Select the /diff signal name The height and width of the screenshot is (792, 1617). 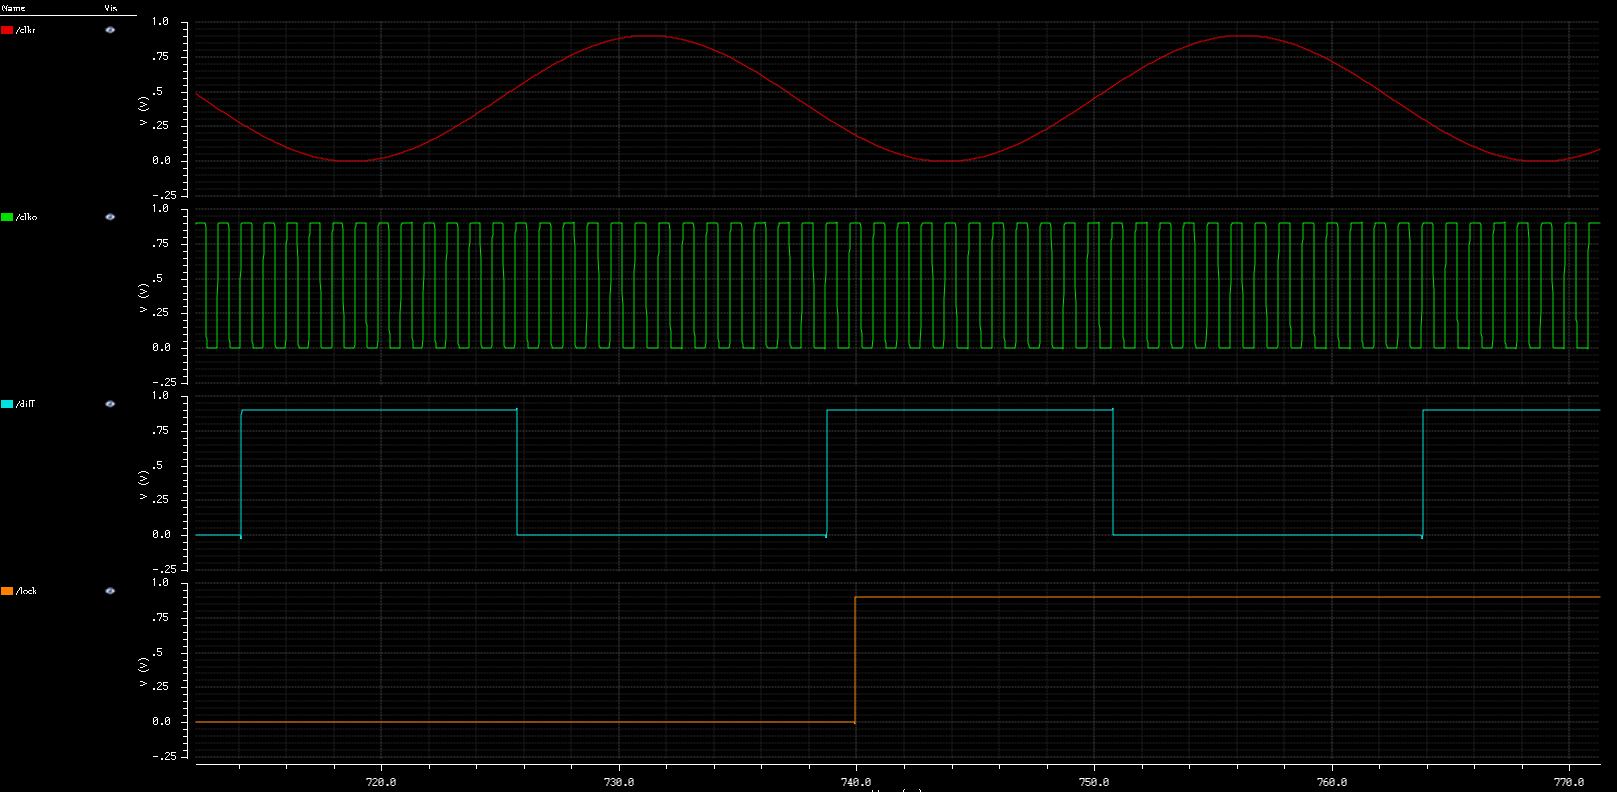tap(26, 404)
